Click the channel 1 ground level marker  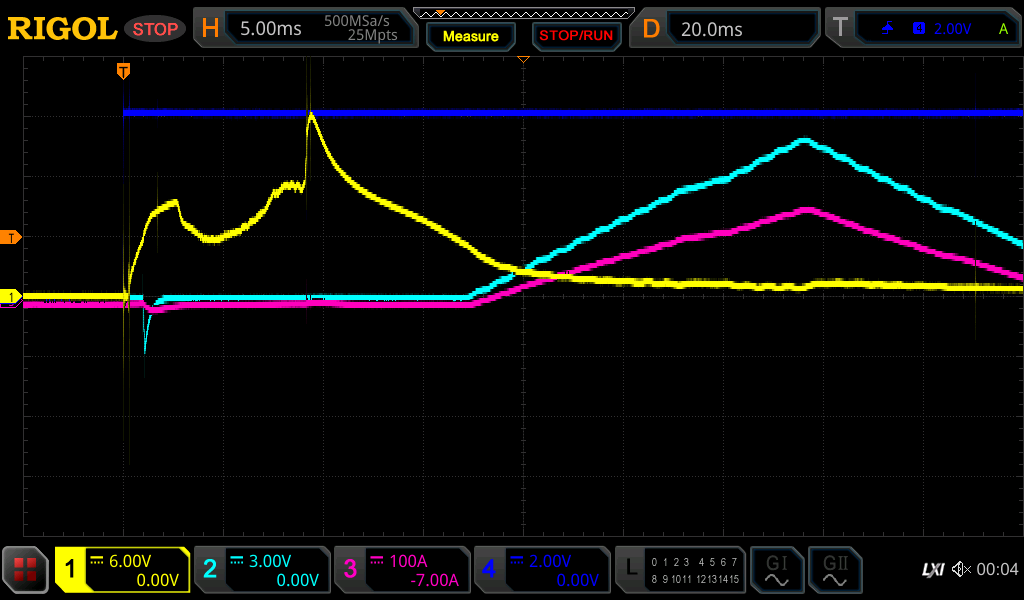coord(12,297)
